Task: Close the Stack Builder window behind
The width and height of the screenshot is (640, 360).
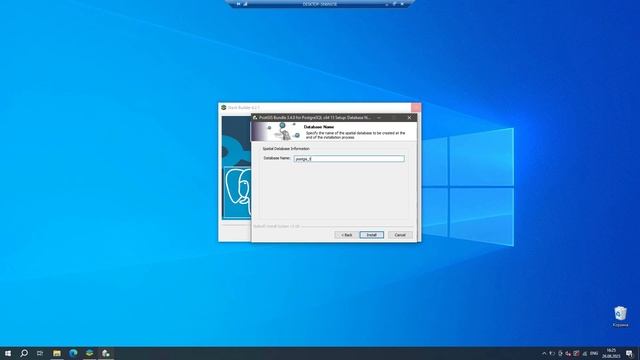Action: (416, 107)
